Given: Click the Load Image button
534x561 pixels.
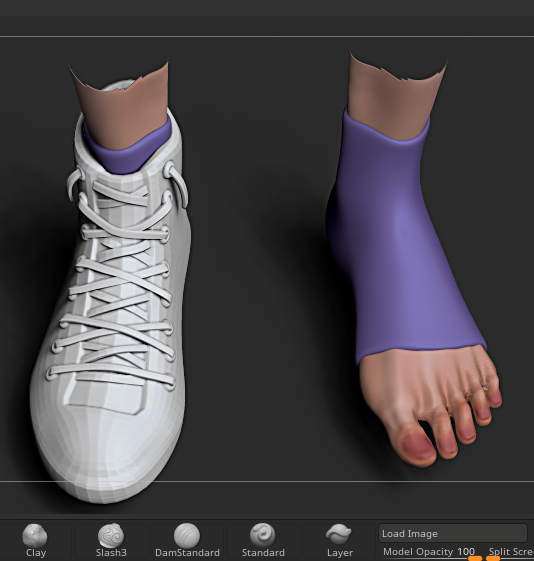Looking at the screenshot, I should tap(453, 533).
